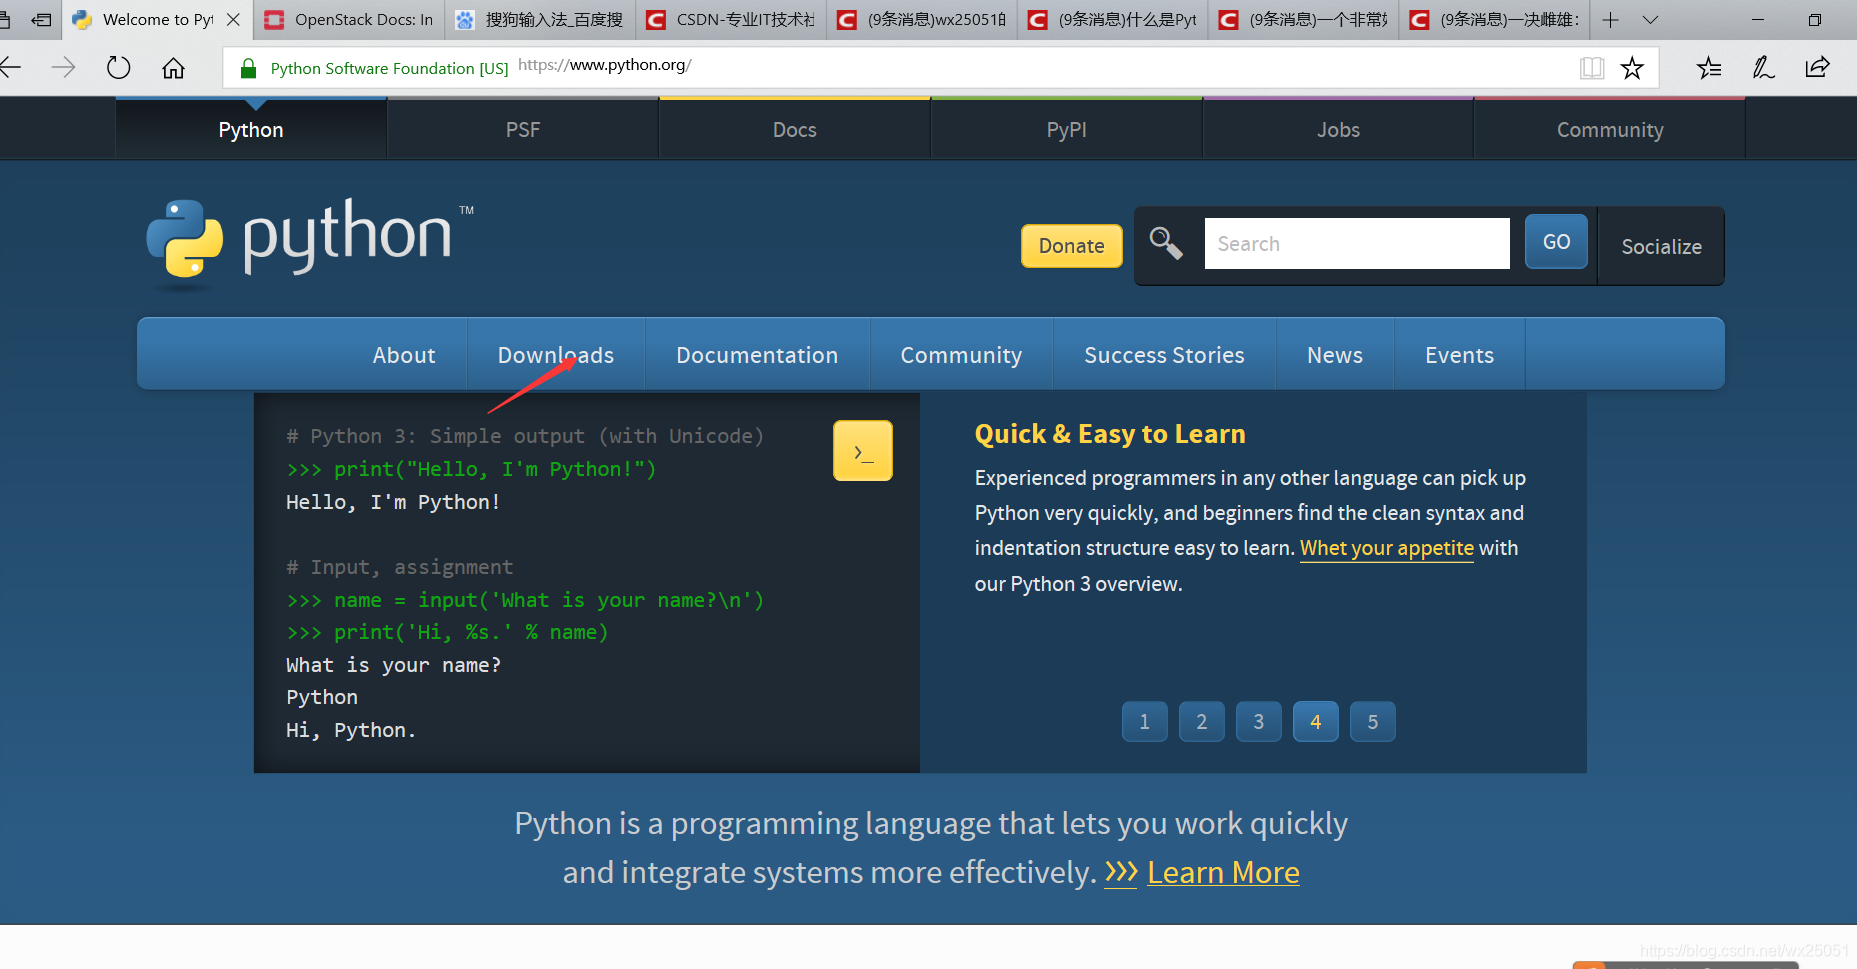Open Community in blue main menu

[961, 355]
